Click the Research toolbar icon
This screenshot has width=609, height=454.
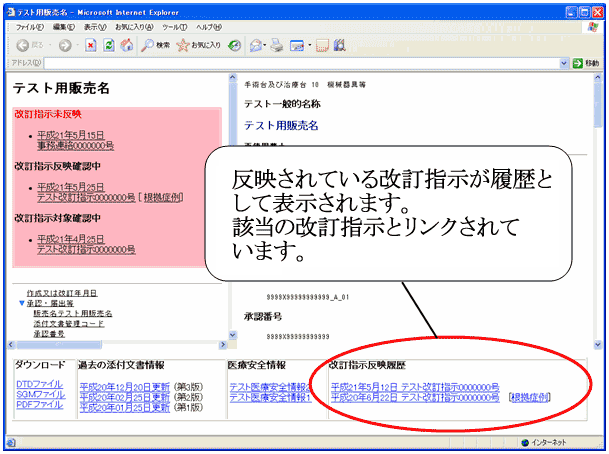(340, 45)
